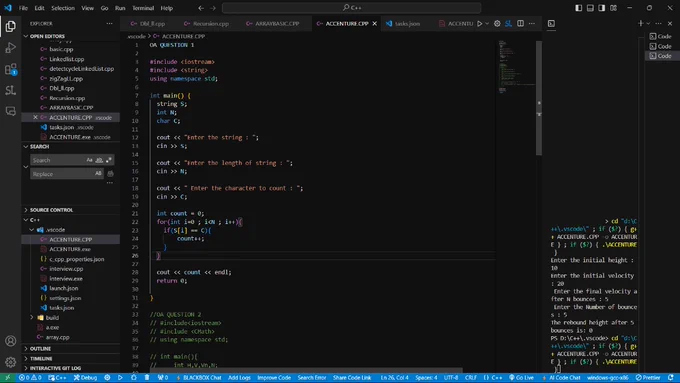
Task: Toggle search details ellipsis
Action: pyautogui.click(x=110, y=183)
